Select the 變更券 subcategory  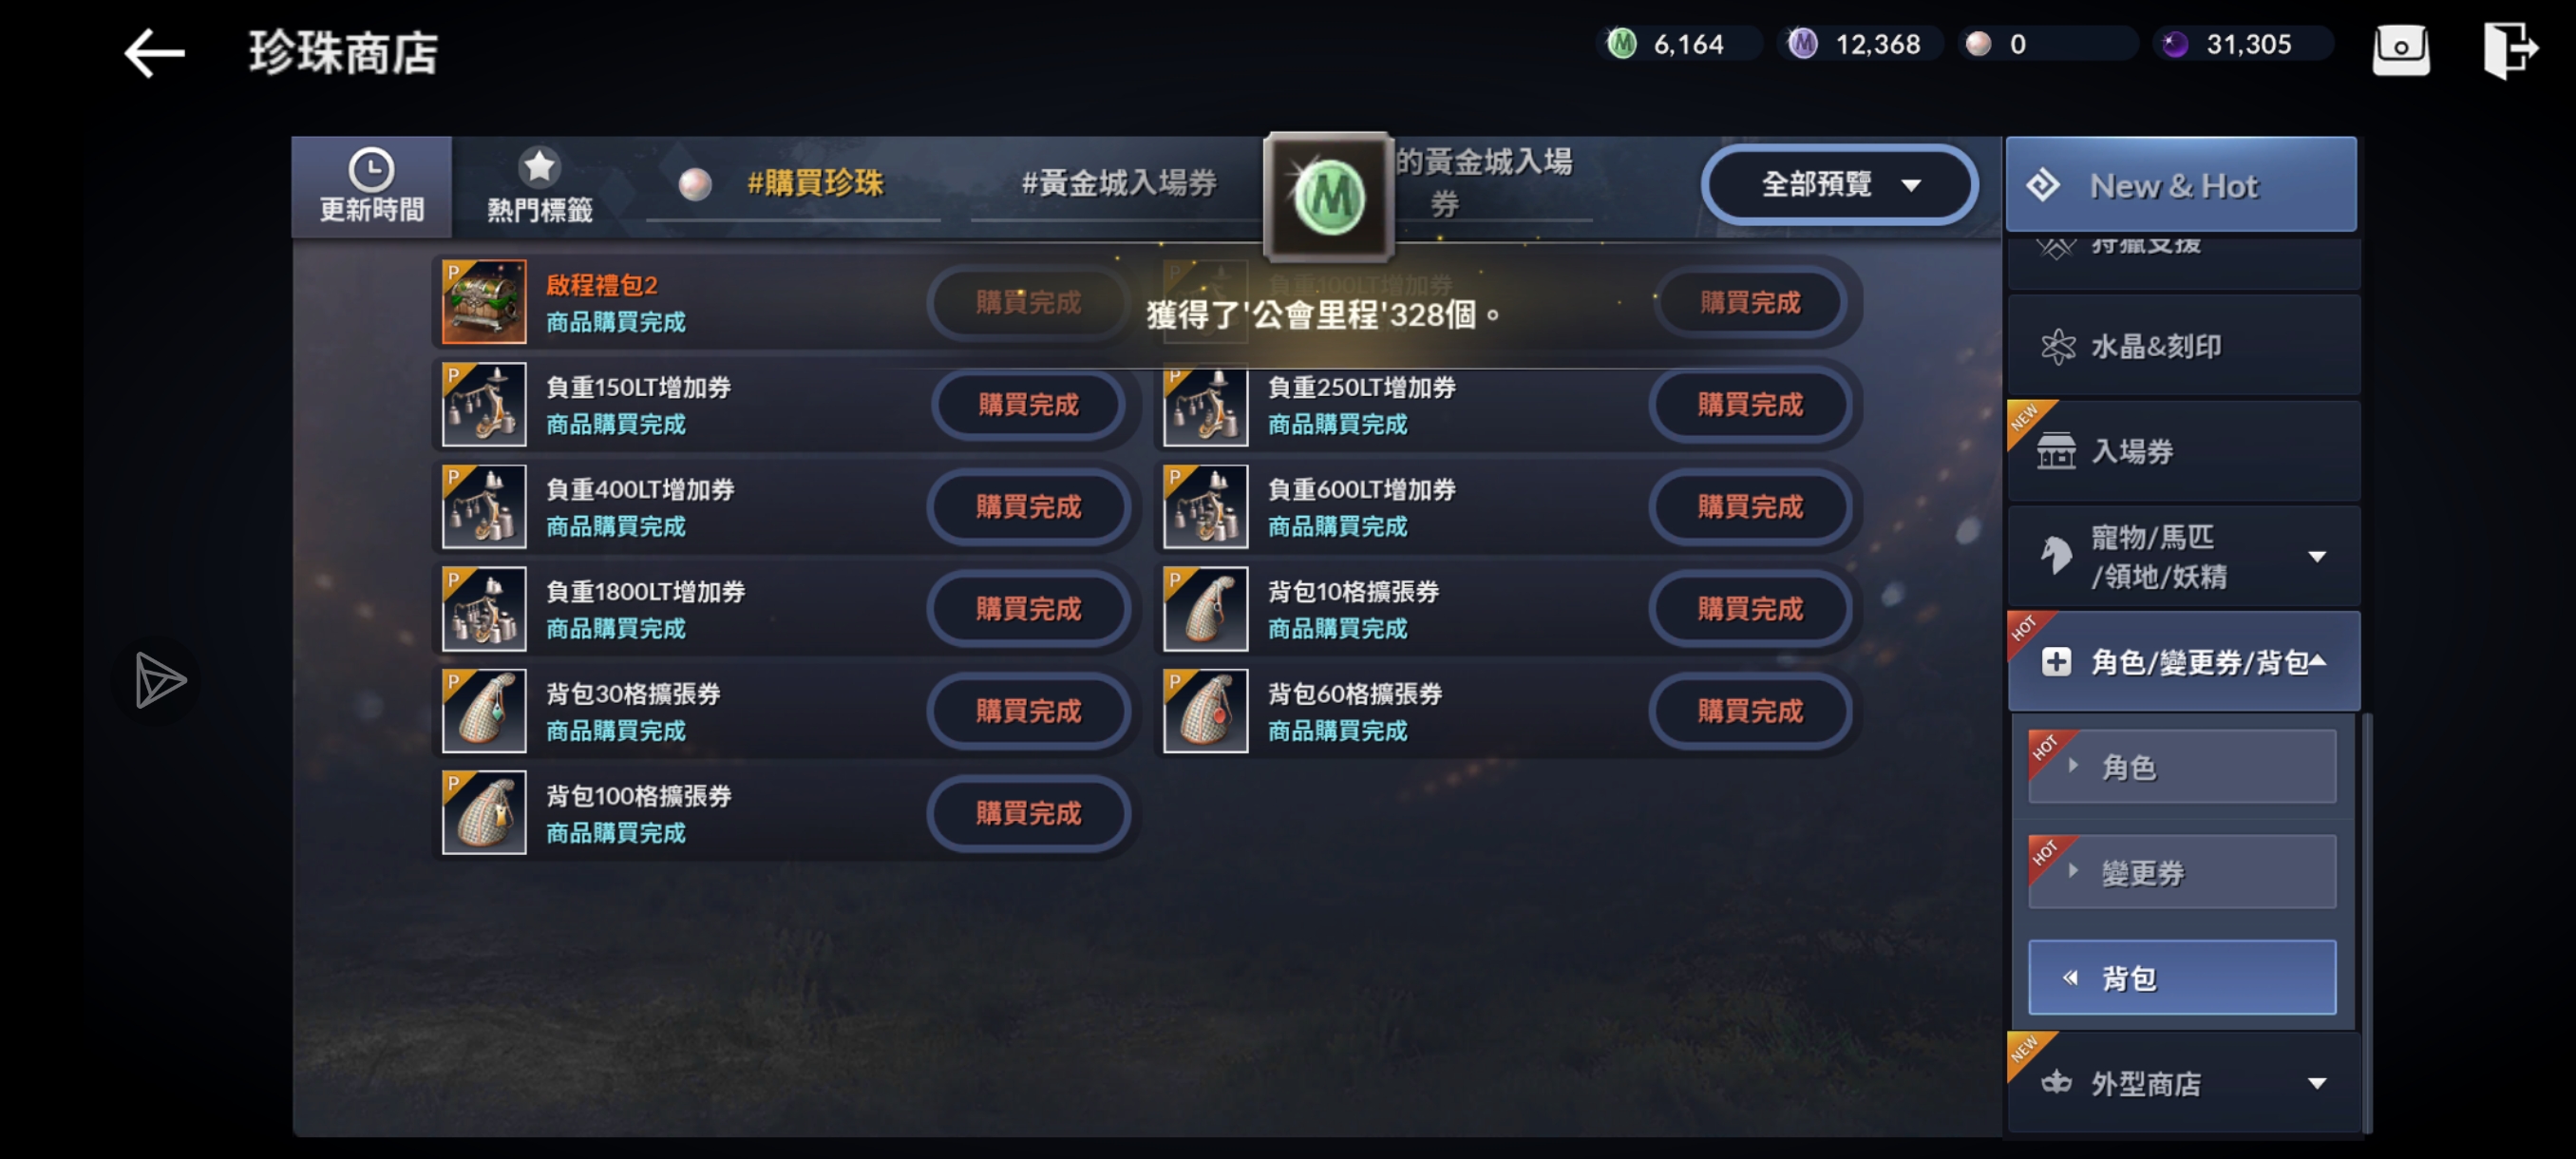click(x=2181, y=872)
